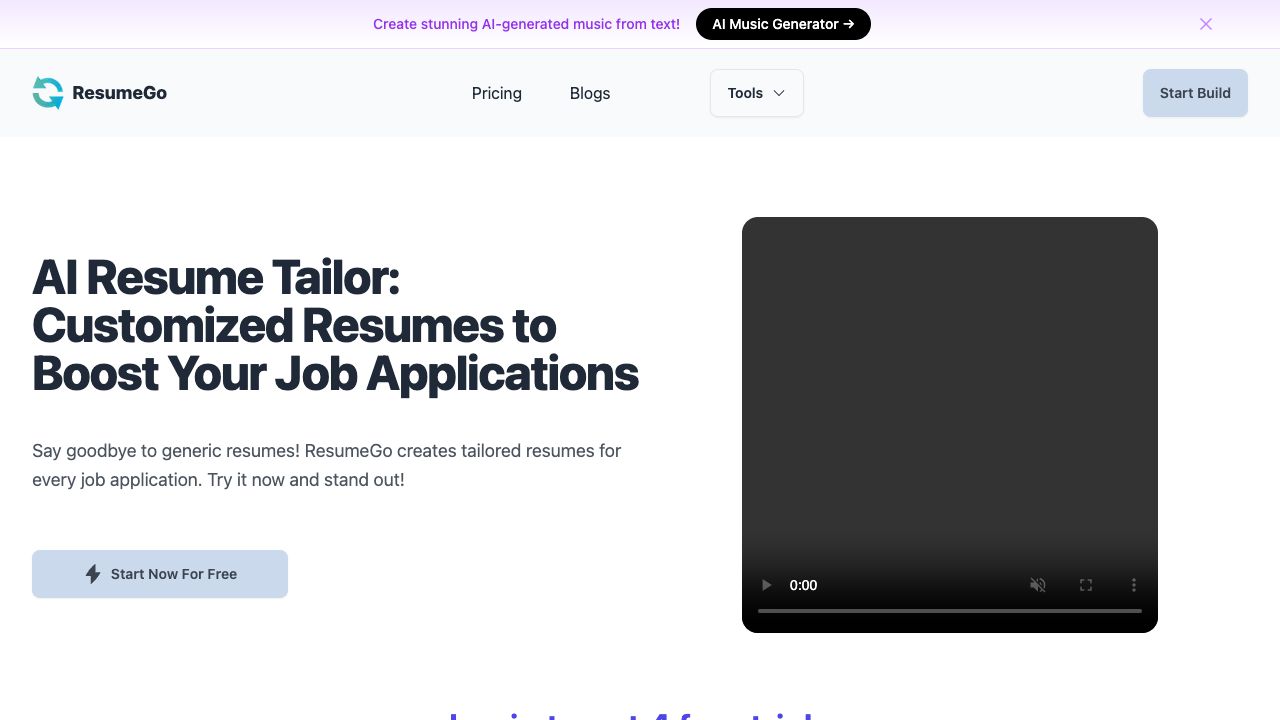Click the lightning bolt icon
Image resolution: width=1280 pixels, height=720 pixels.
93,574
